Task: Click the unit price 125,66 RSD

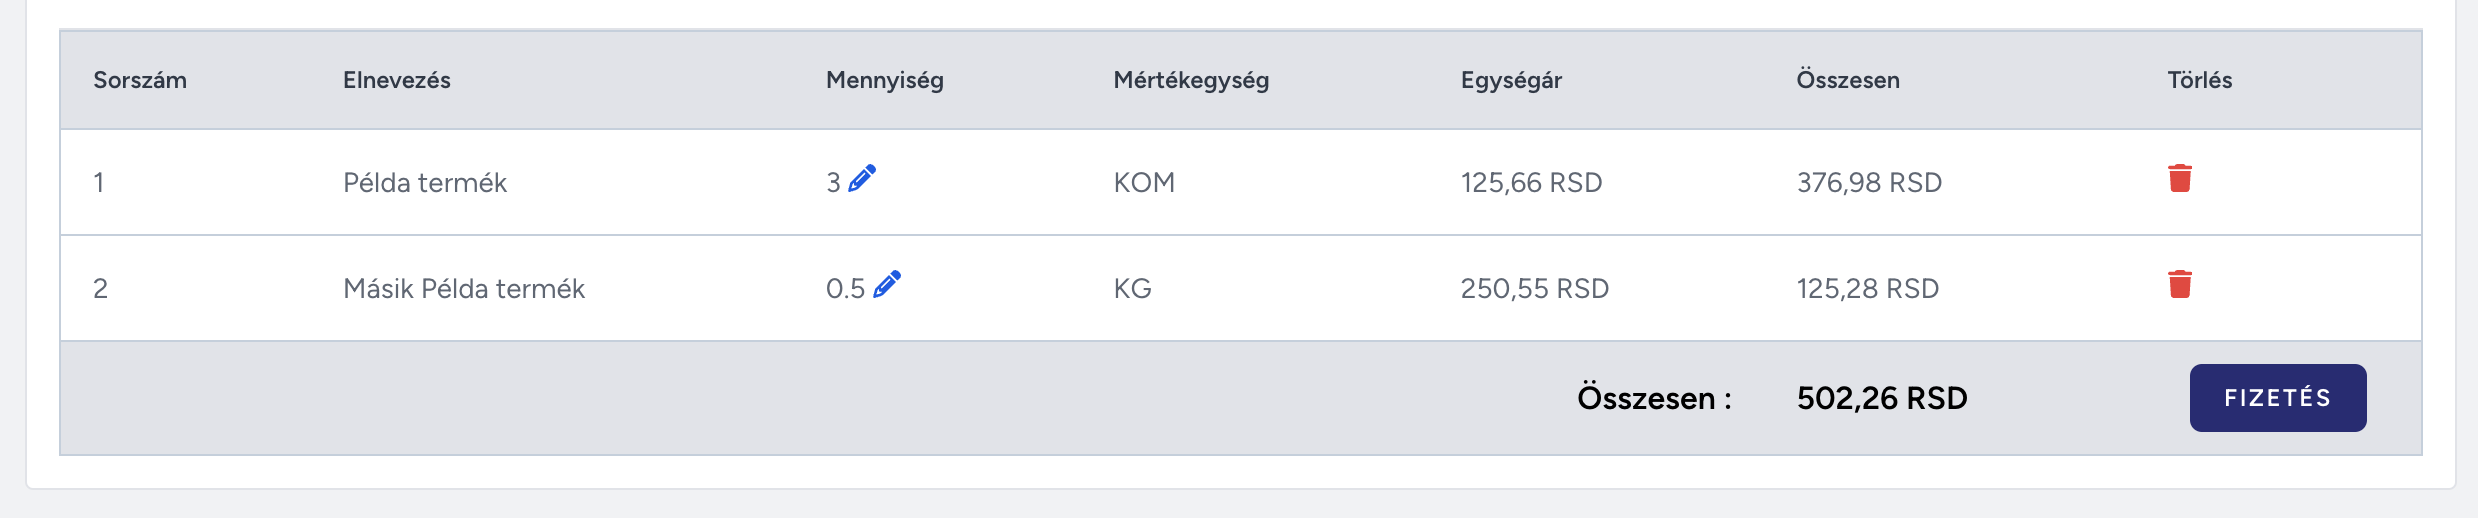Action: click(x=1531, y=183)
